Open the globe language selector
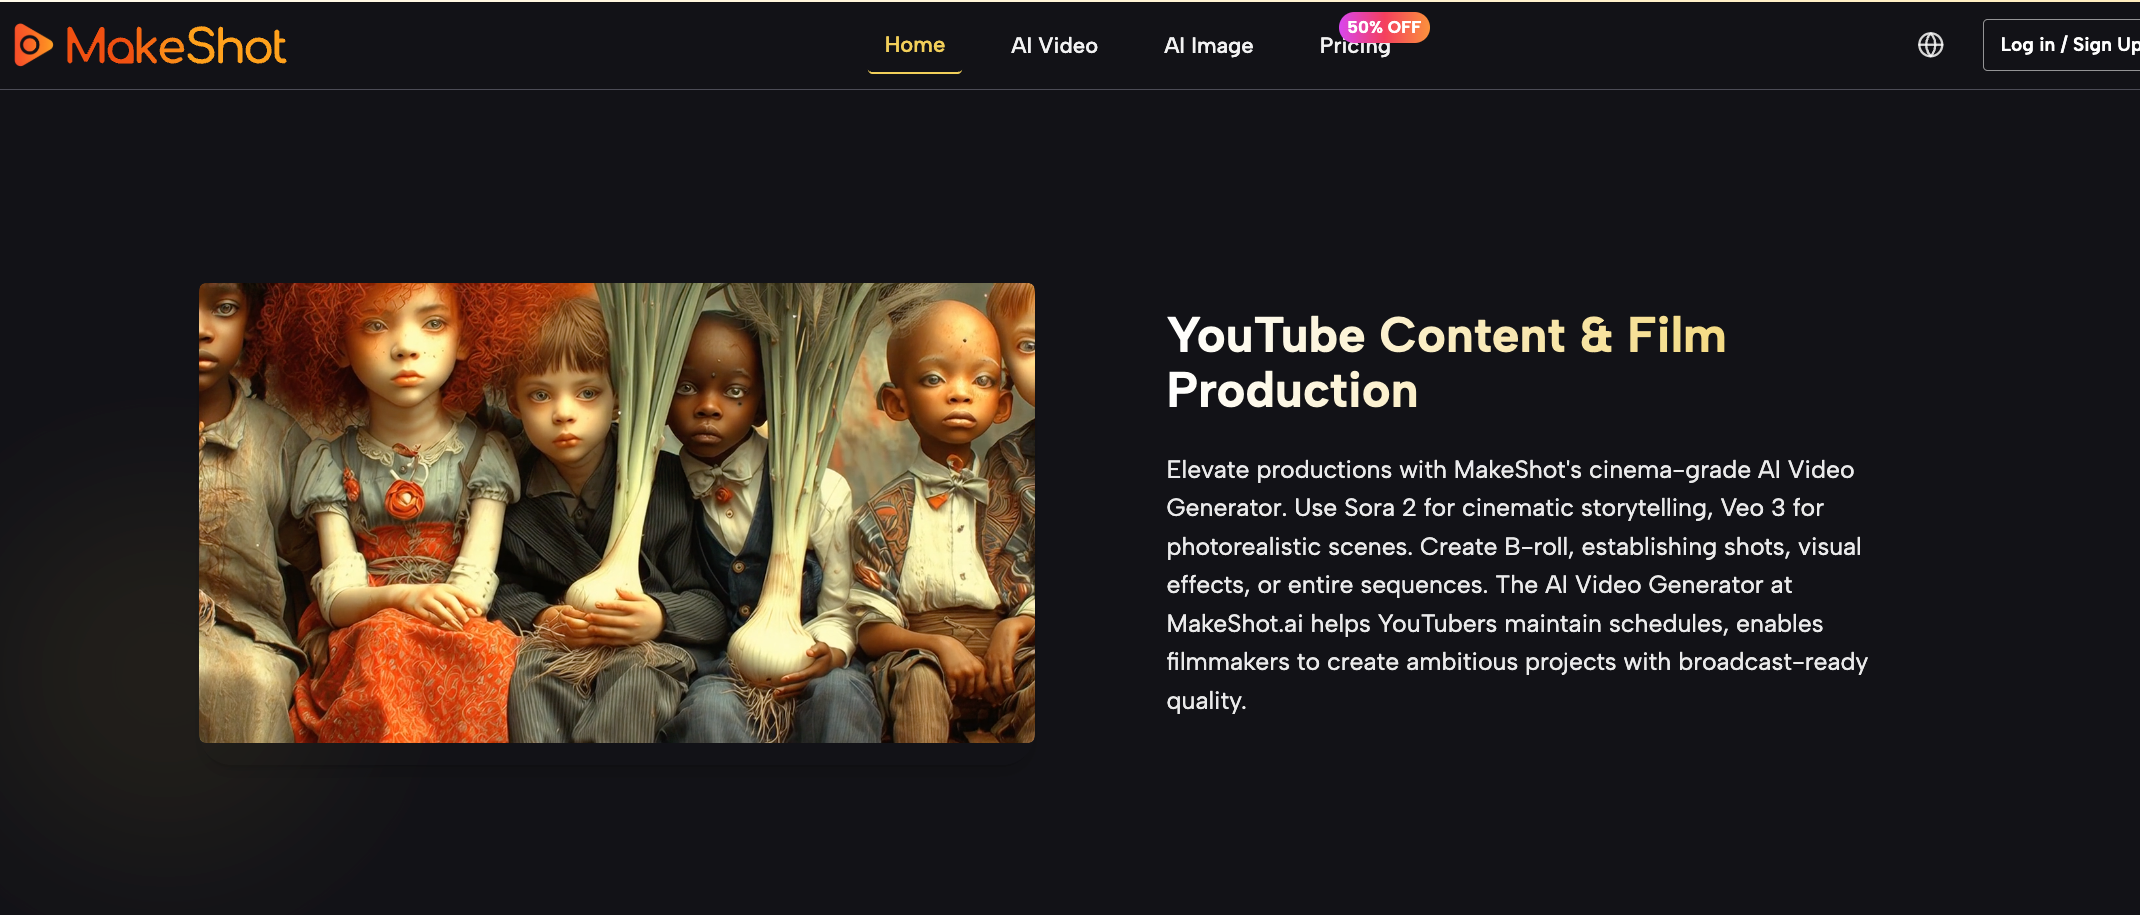Image resolution: width=2140 pixels, height=915 pixels. [1930, 45]
